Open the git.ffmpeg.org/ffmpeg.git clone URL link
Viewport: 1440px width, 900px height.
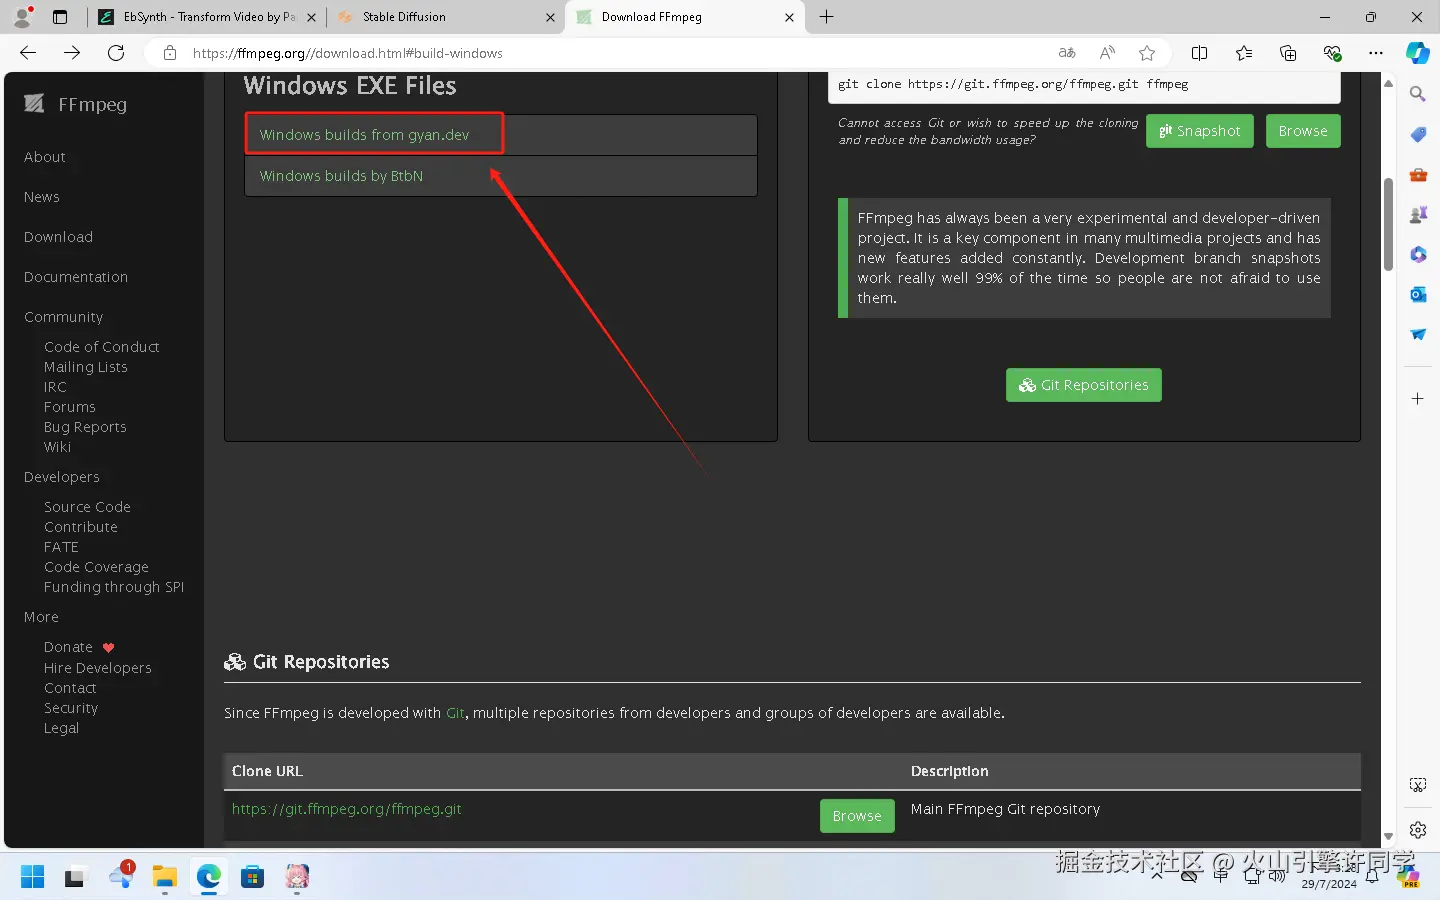[347, 809]
